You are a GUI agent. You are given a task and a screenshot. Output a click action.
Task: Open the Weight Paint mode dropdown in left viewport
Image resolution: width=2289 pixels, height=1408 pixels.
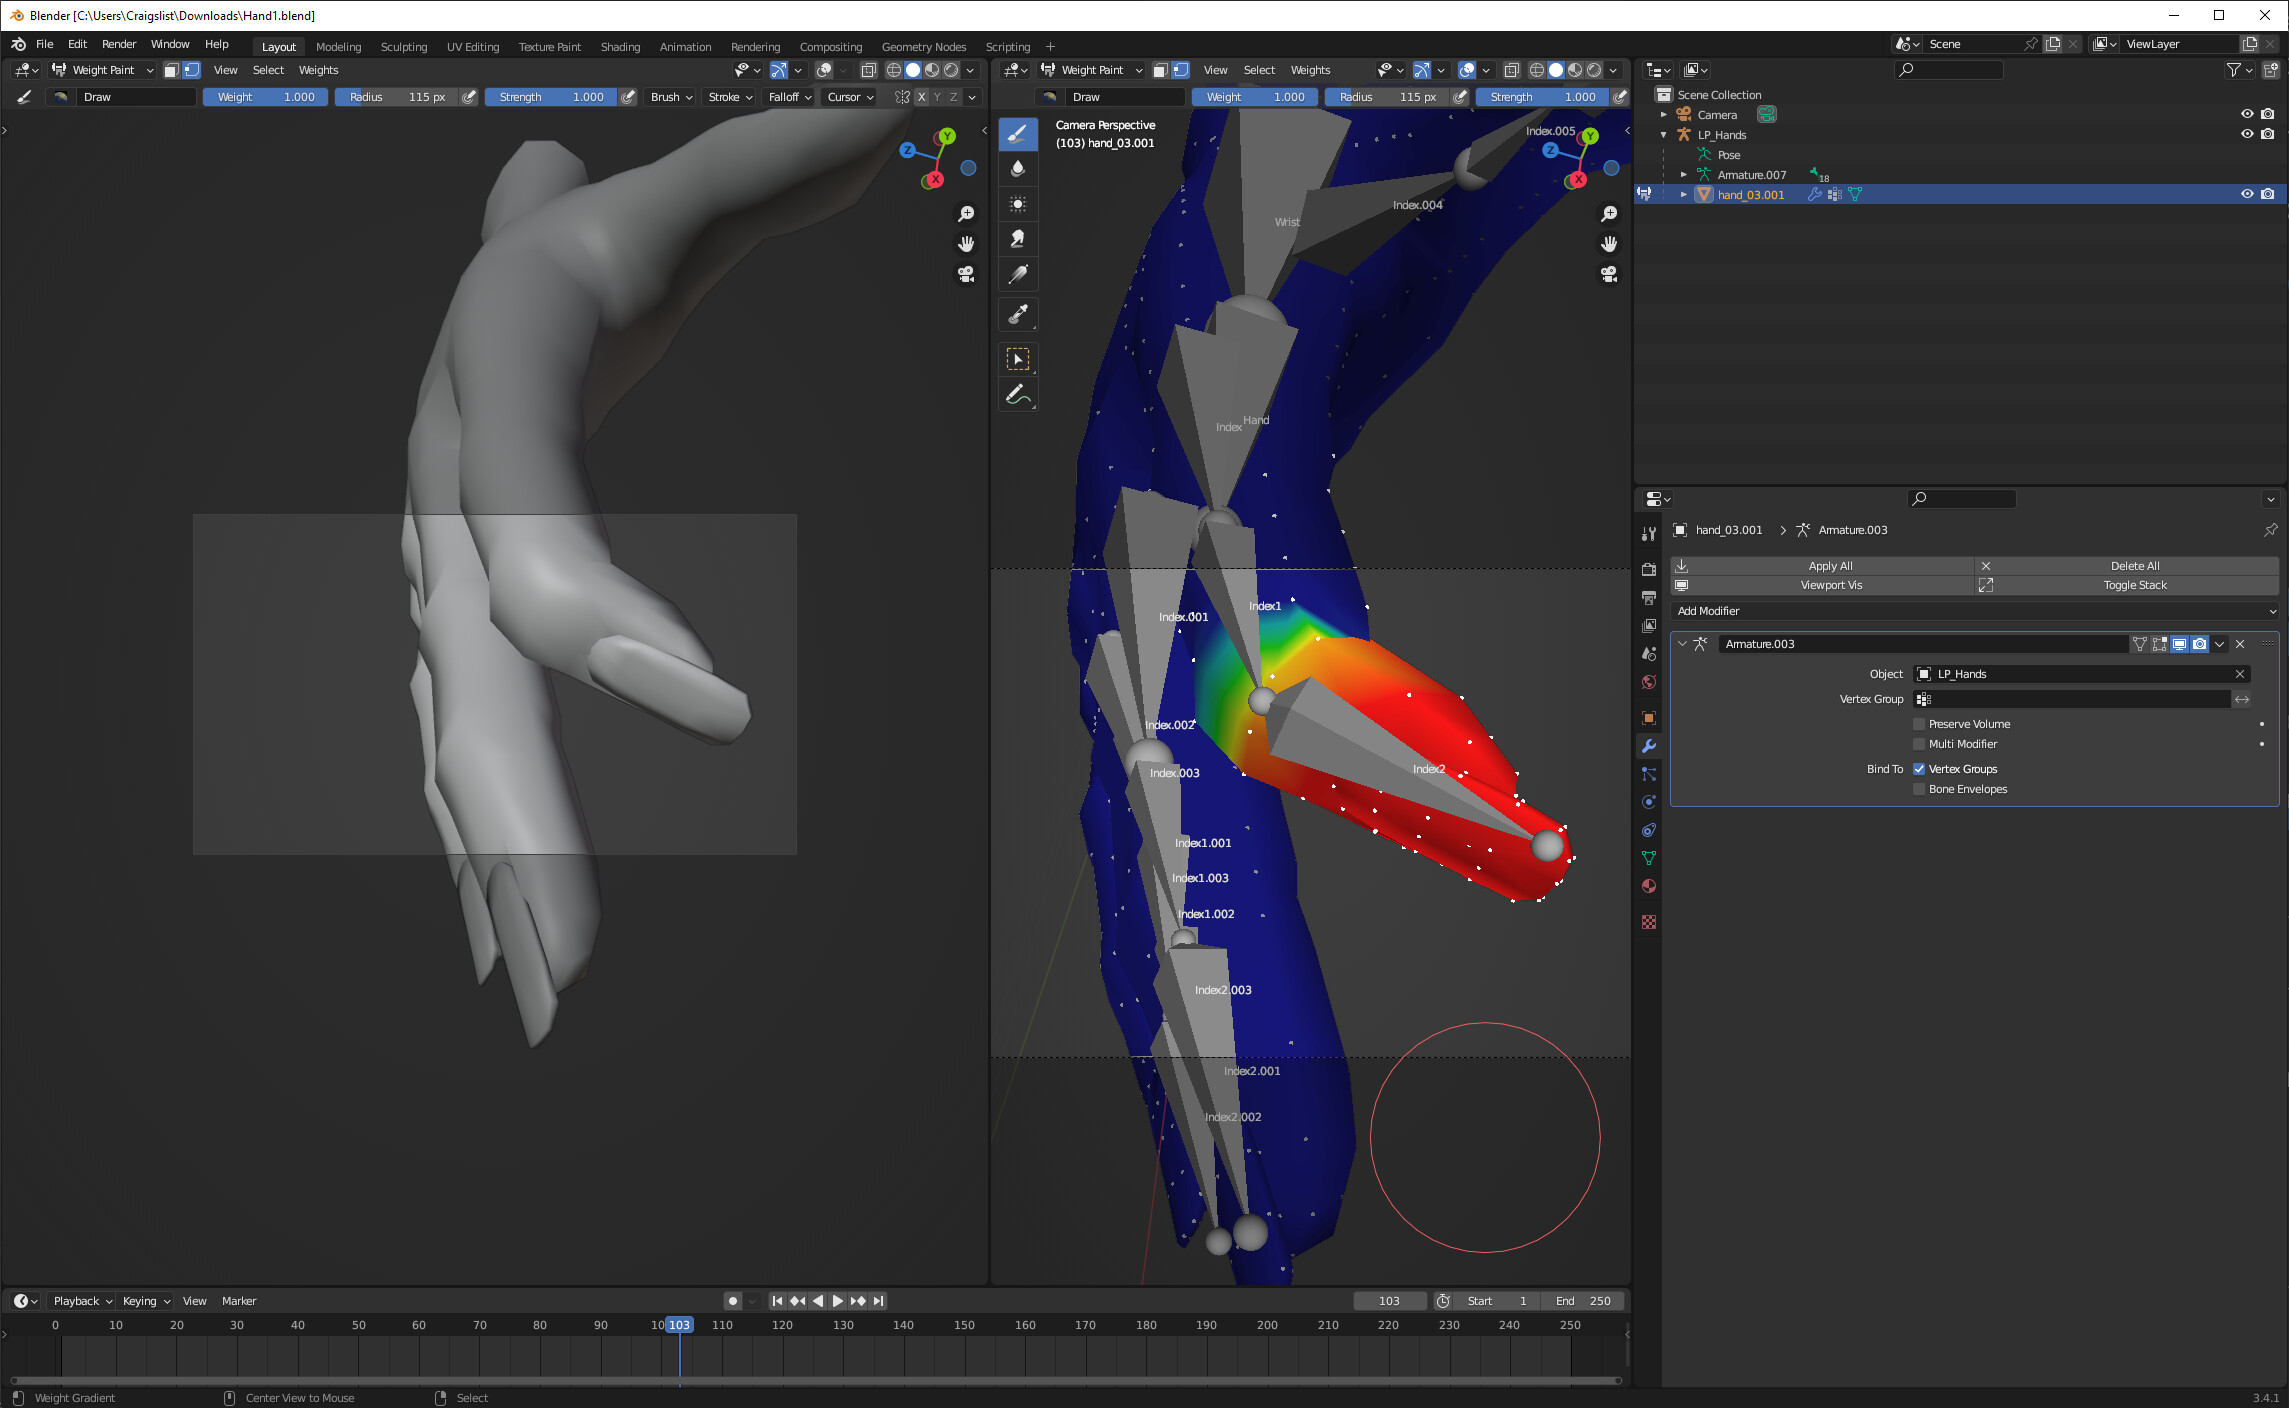pyautogui.click(x=103, y=70)
